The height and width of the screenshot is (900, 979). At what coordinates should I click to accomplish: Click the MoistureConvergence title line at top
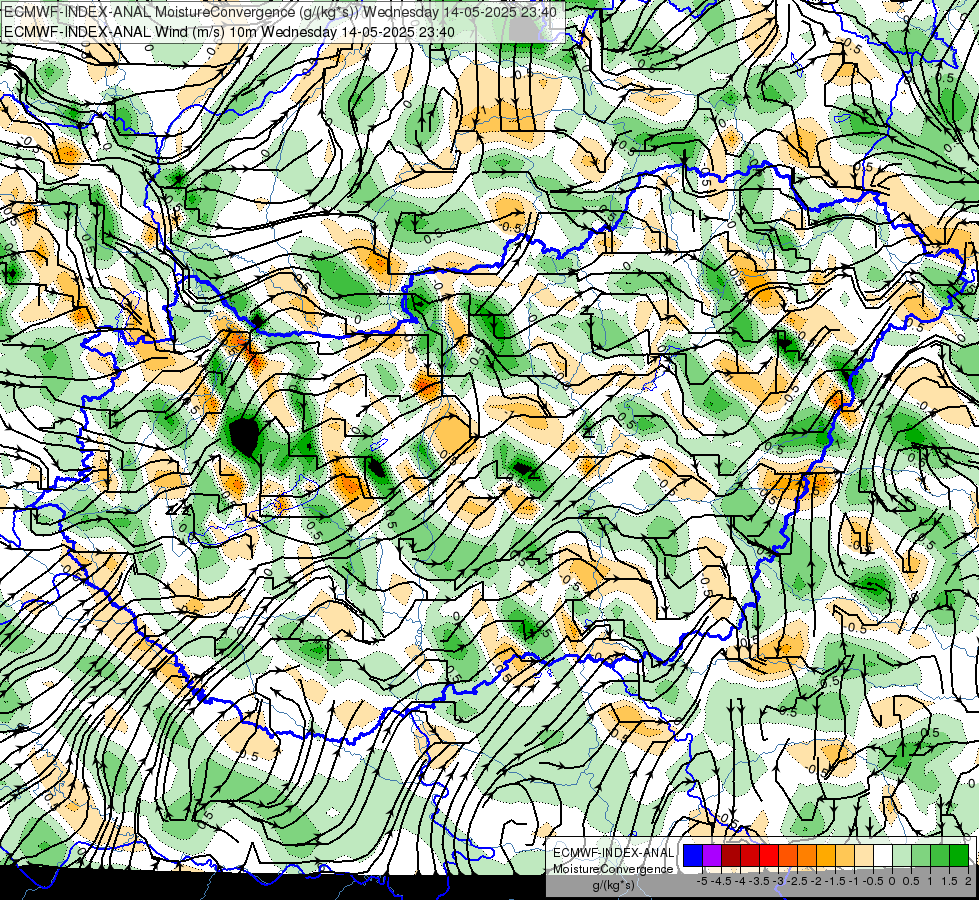[x=280, y=11]
